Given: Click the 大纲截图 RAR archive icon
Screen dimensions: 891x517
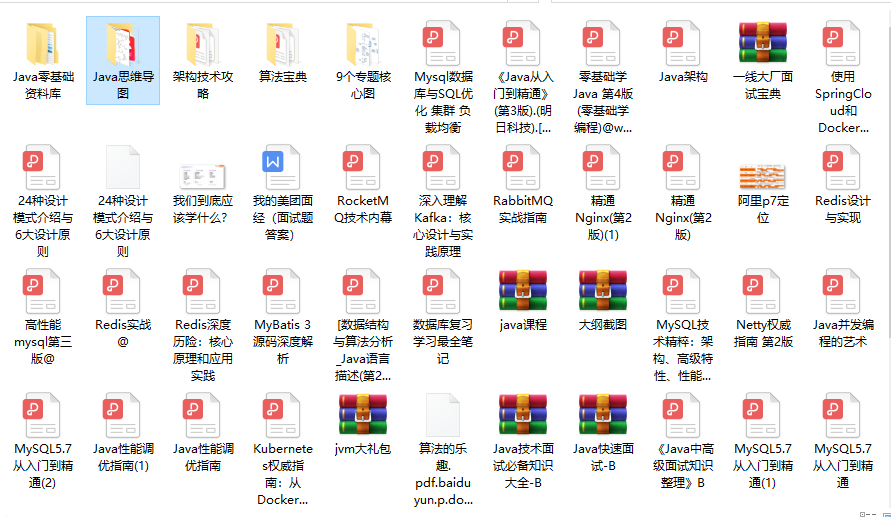Looking at the screenshot, I should click(603, 290).
